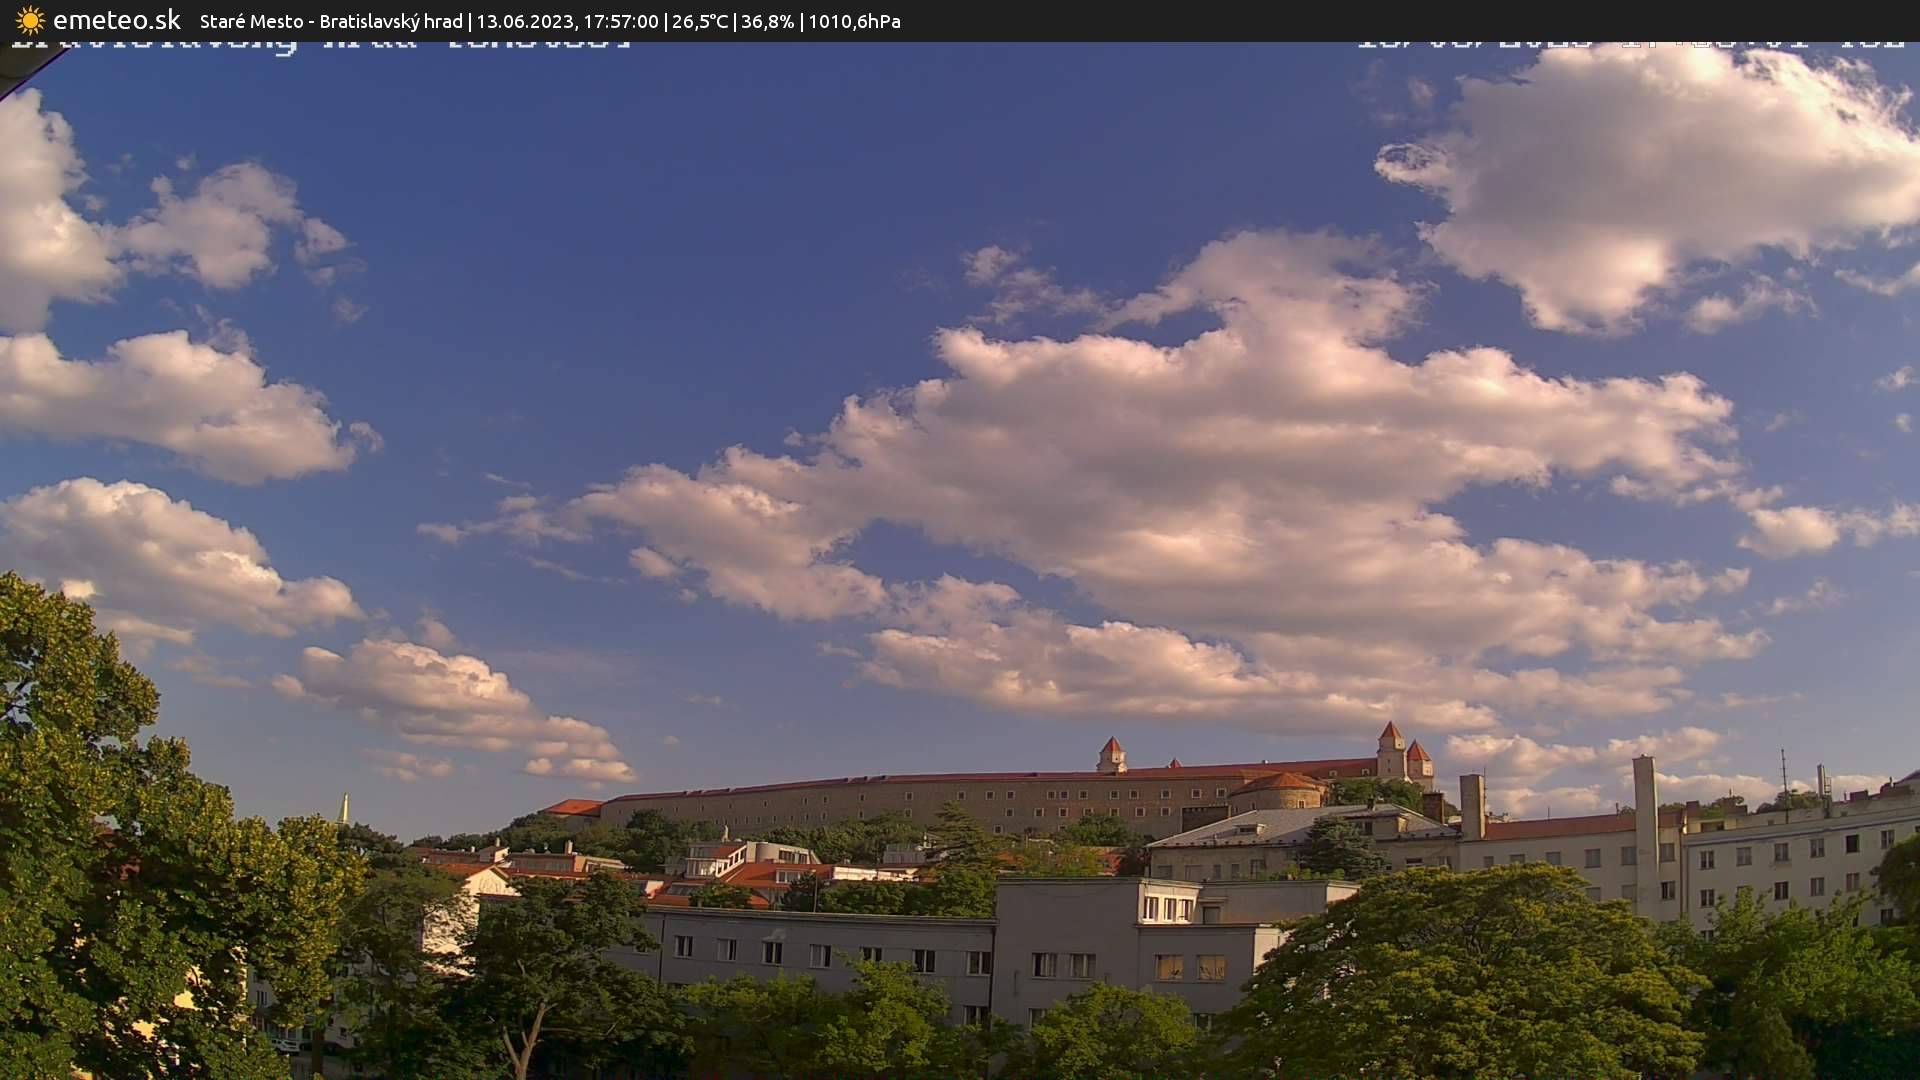Click the 1010,6hPa pressure value
The width and height of the screenshot is (1920, 1080).
click(x=854, y=21)
